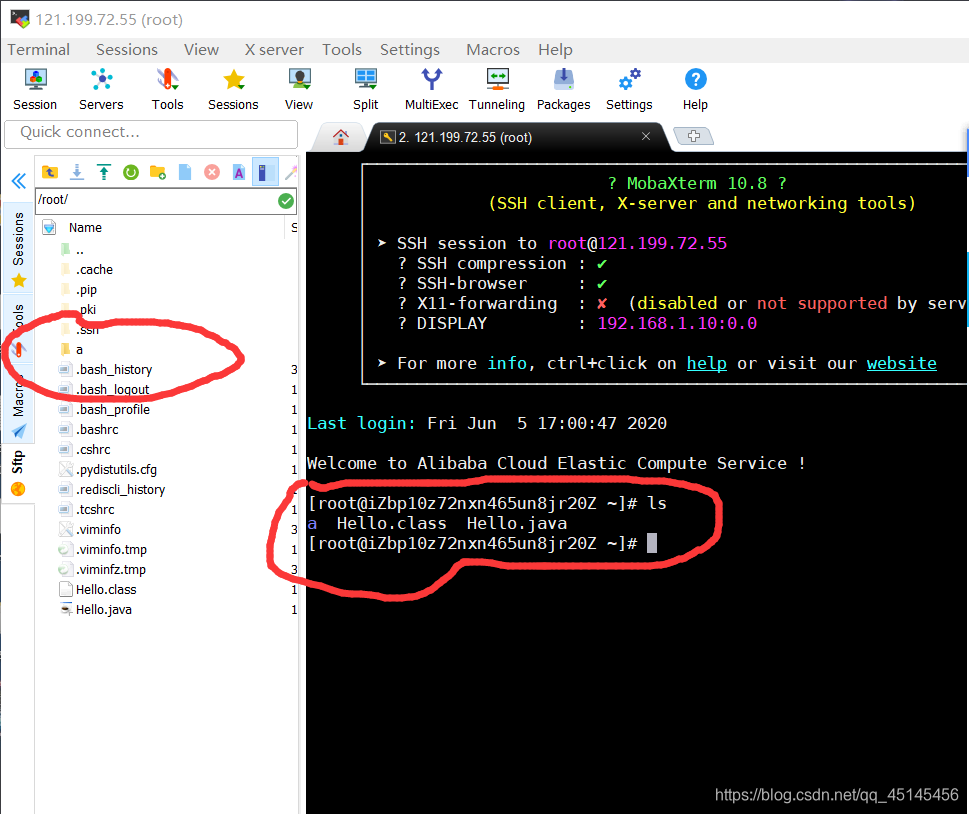Image resolution: width=969 pixels, height=814 pixels.
Task: Switch to the Sftp side tab
Action: pos(18,473)
